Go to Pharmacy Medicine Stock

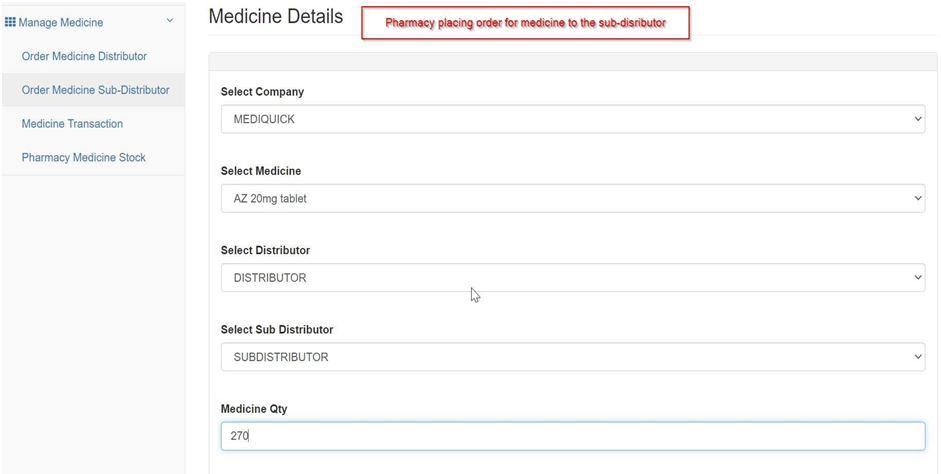(83, 157)
